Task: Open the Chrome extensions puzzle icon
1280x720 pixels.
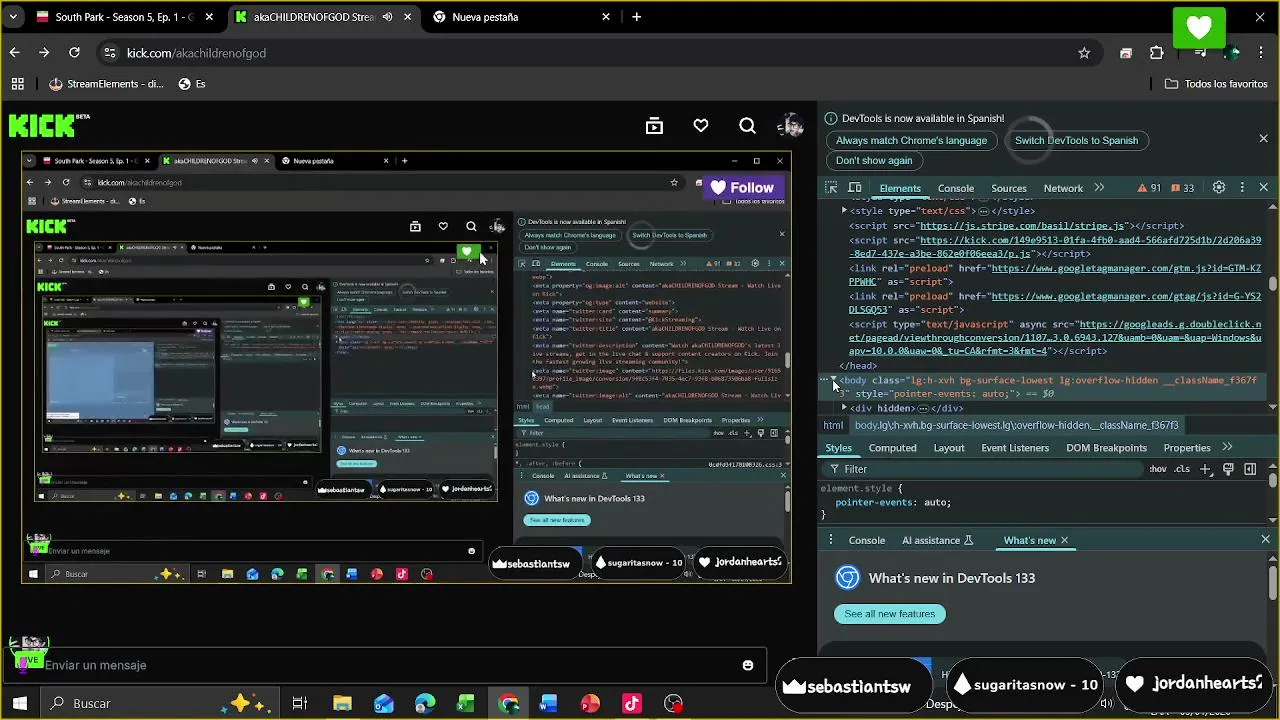Action: [x=1157, y=53]
